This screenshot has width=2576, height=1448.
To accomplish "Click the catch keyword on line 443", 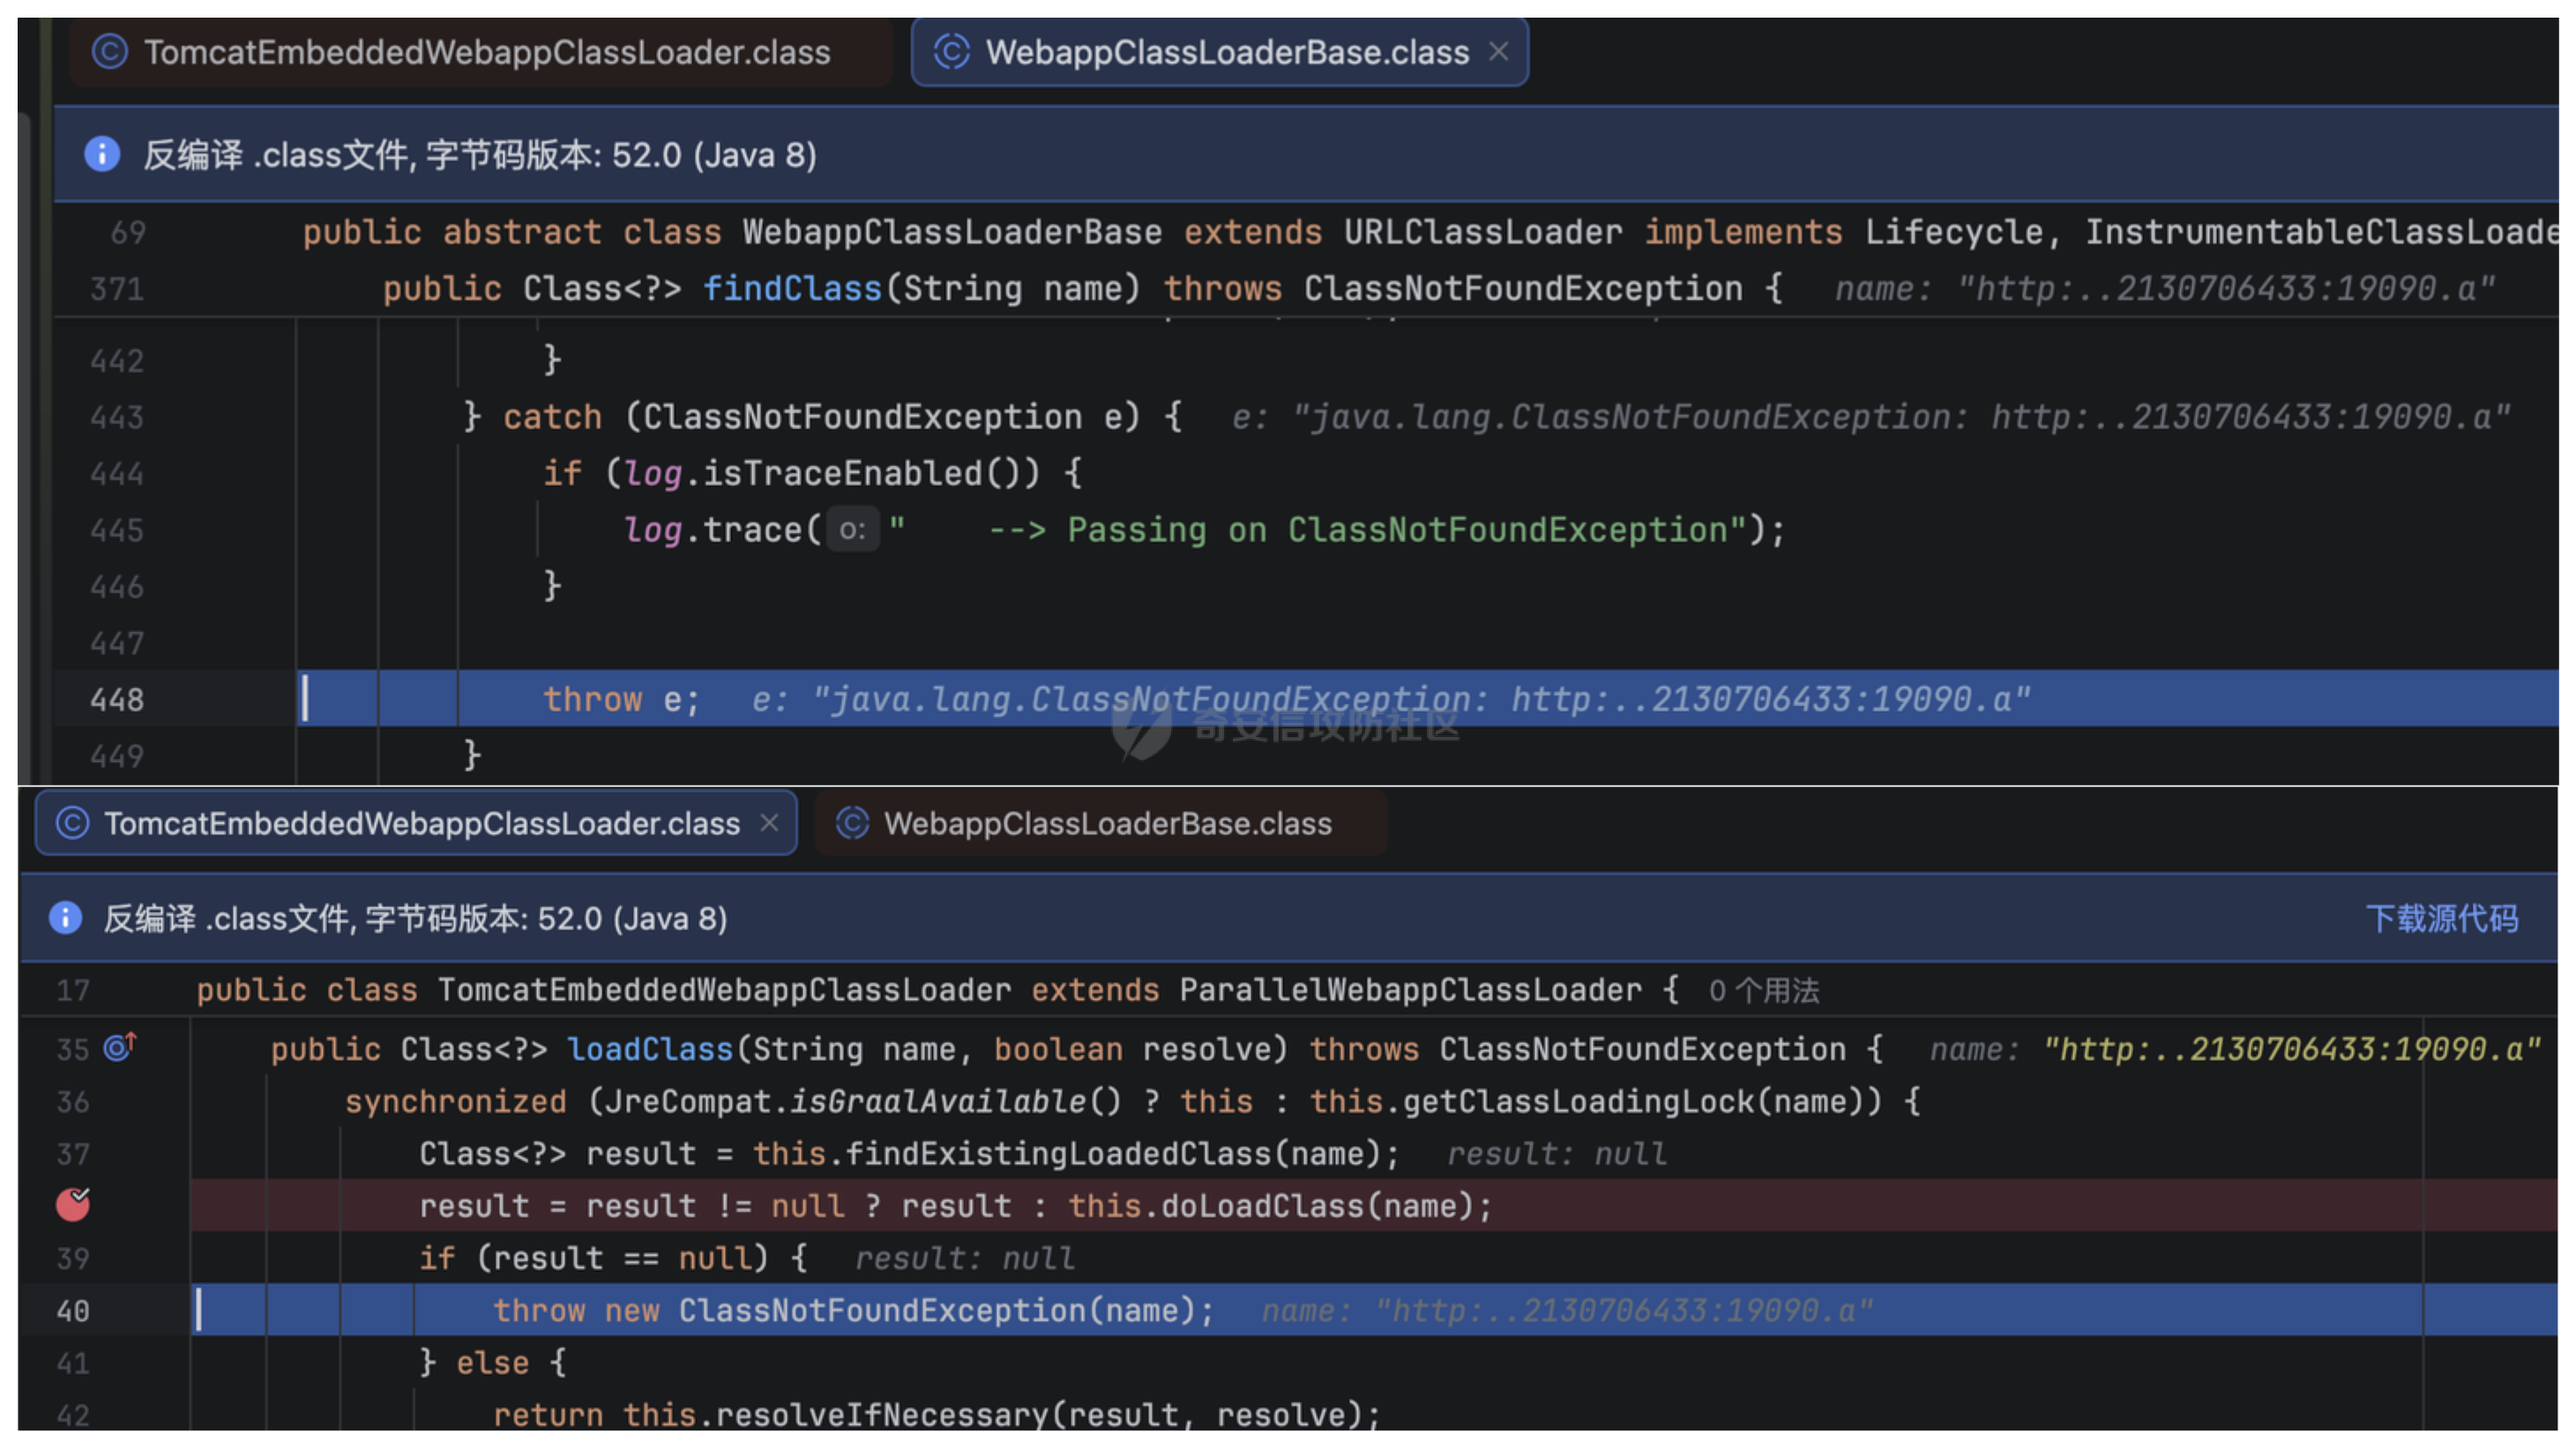I will click(552, 416).
